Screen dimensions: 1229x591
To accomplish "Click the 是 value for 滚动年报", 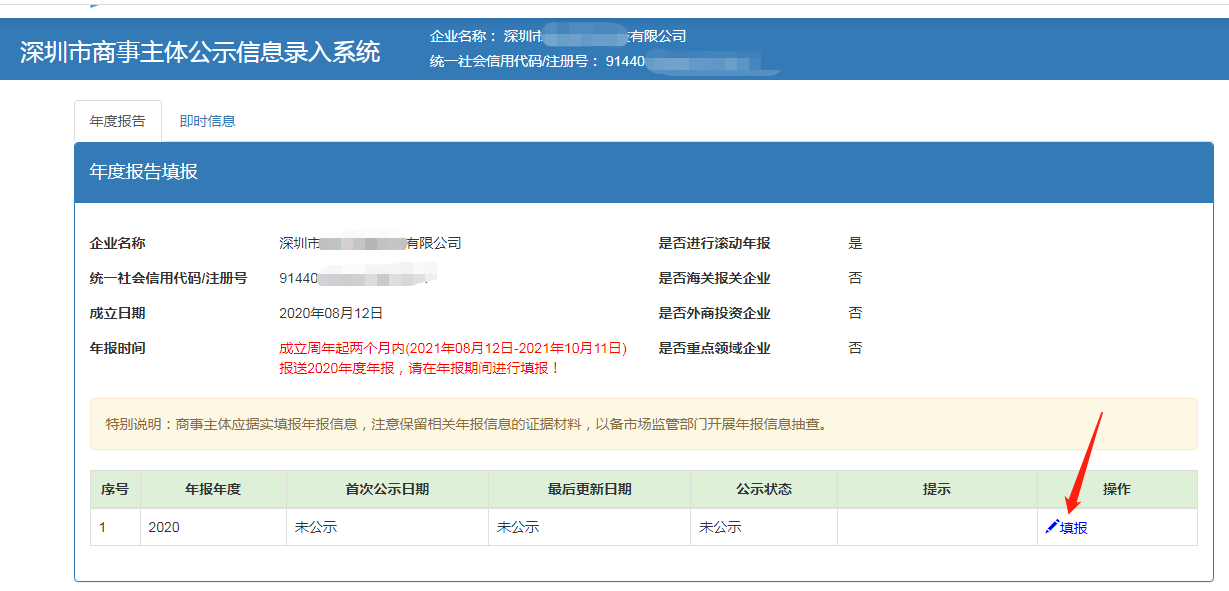I will point(855,243).
